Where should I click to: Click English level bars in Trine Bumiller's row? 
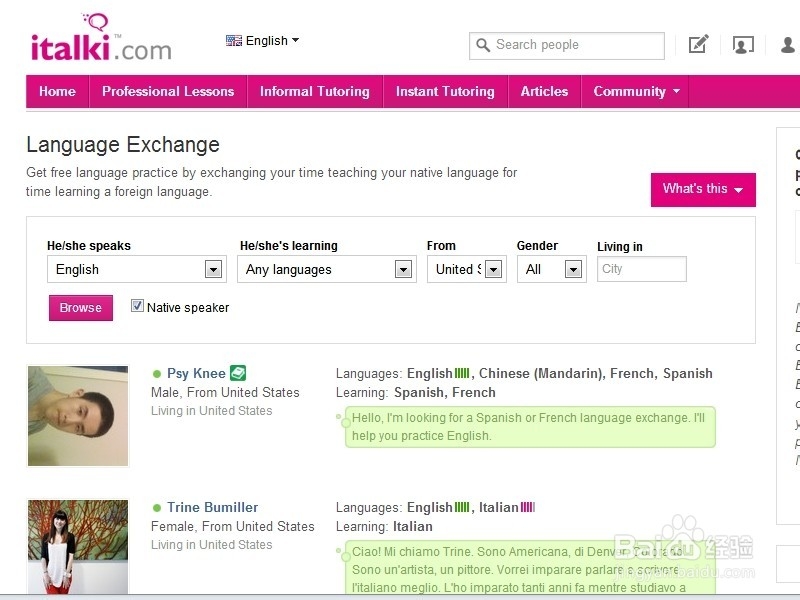[x=462, y=507]
